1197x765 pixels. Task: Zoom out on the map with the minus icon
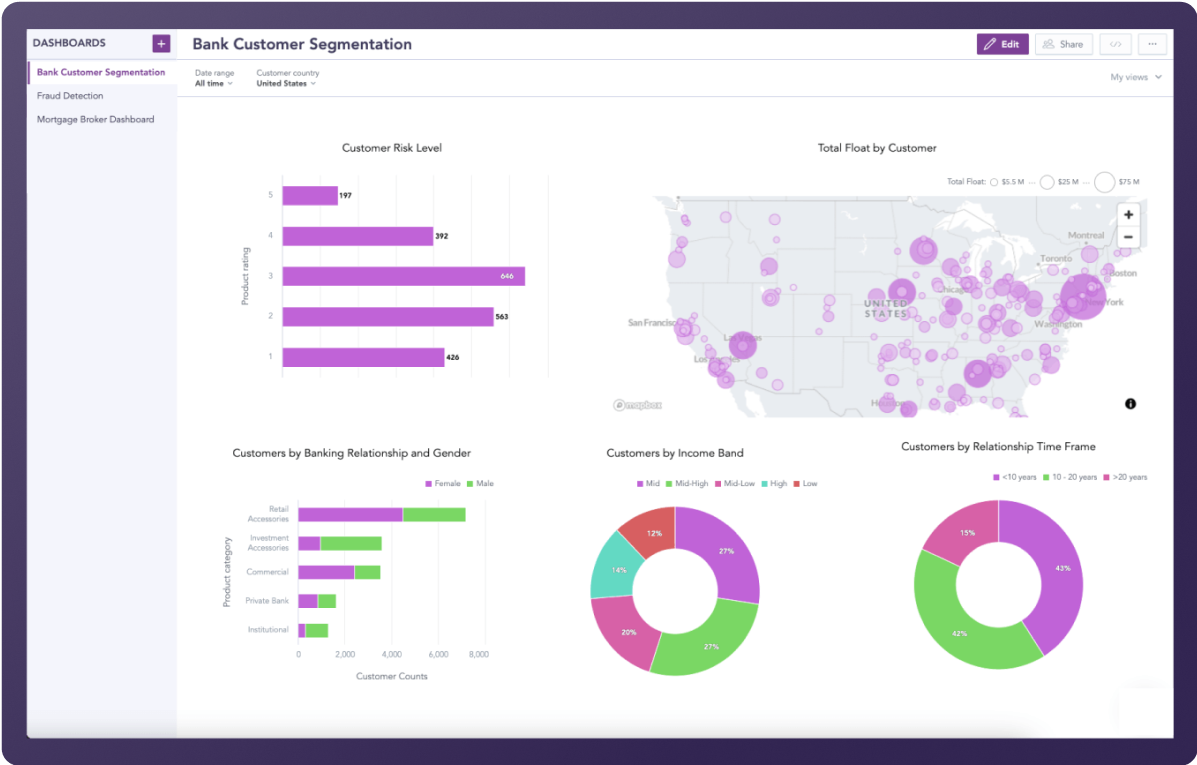coord(1128,237)
